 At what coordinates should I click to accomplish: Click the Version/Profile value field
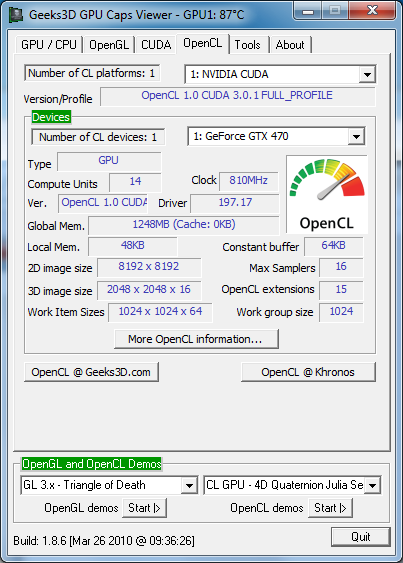point(237,96)
